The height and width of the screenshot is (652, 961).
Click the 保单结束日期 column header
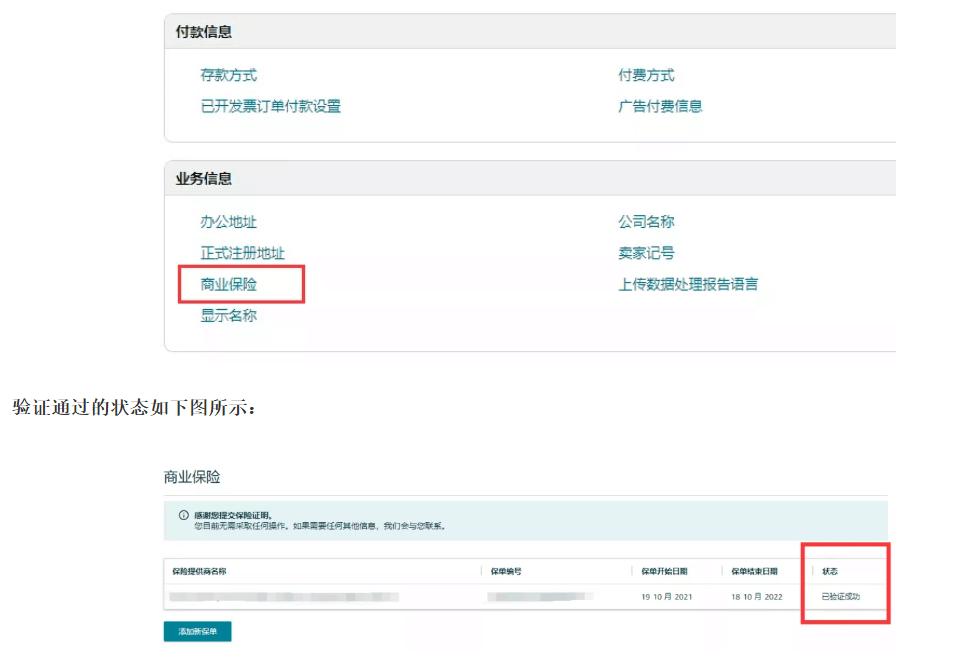pyautogui.click(x=756, y=571)
